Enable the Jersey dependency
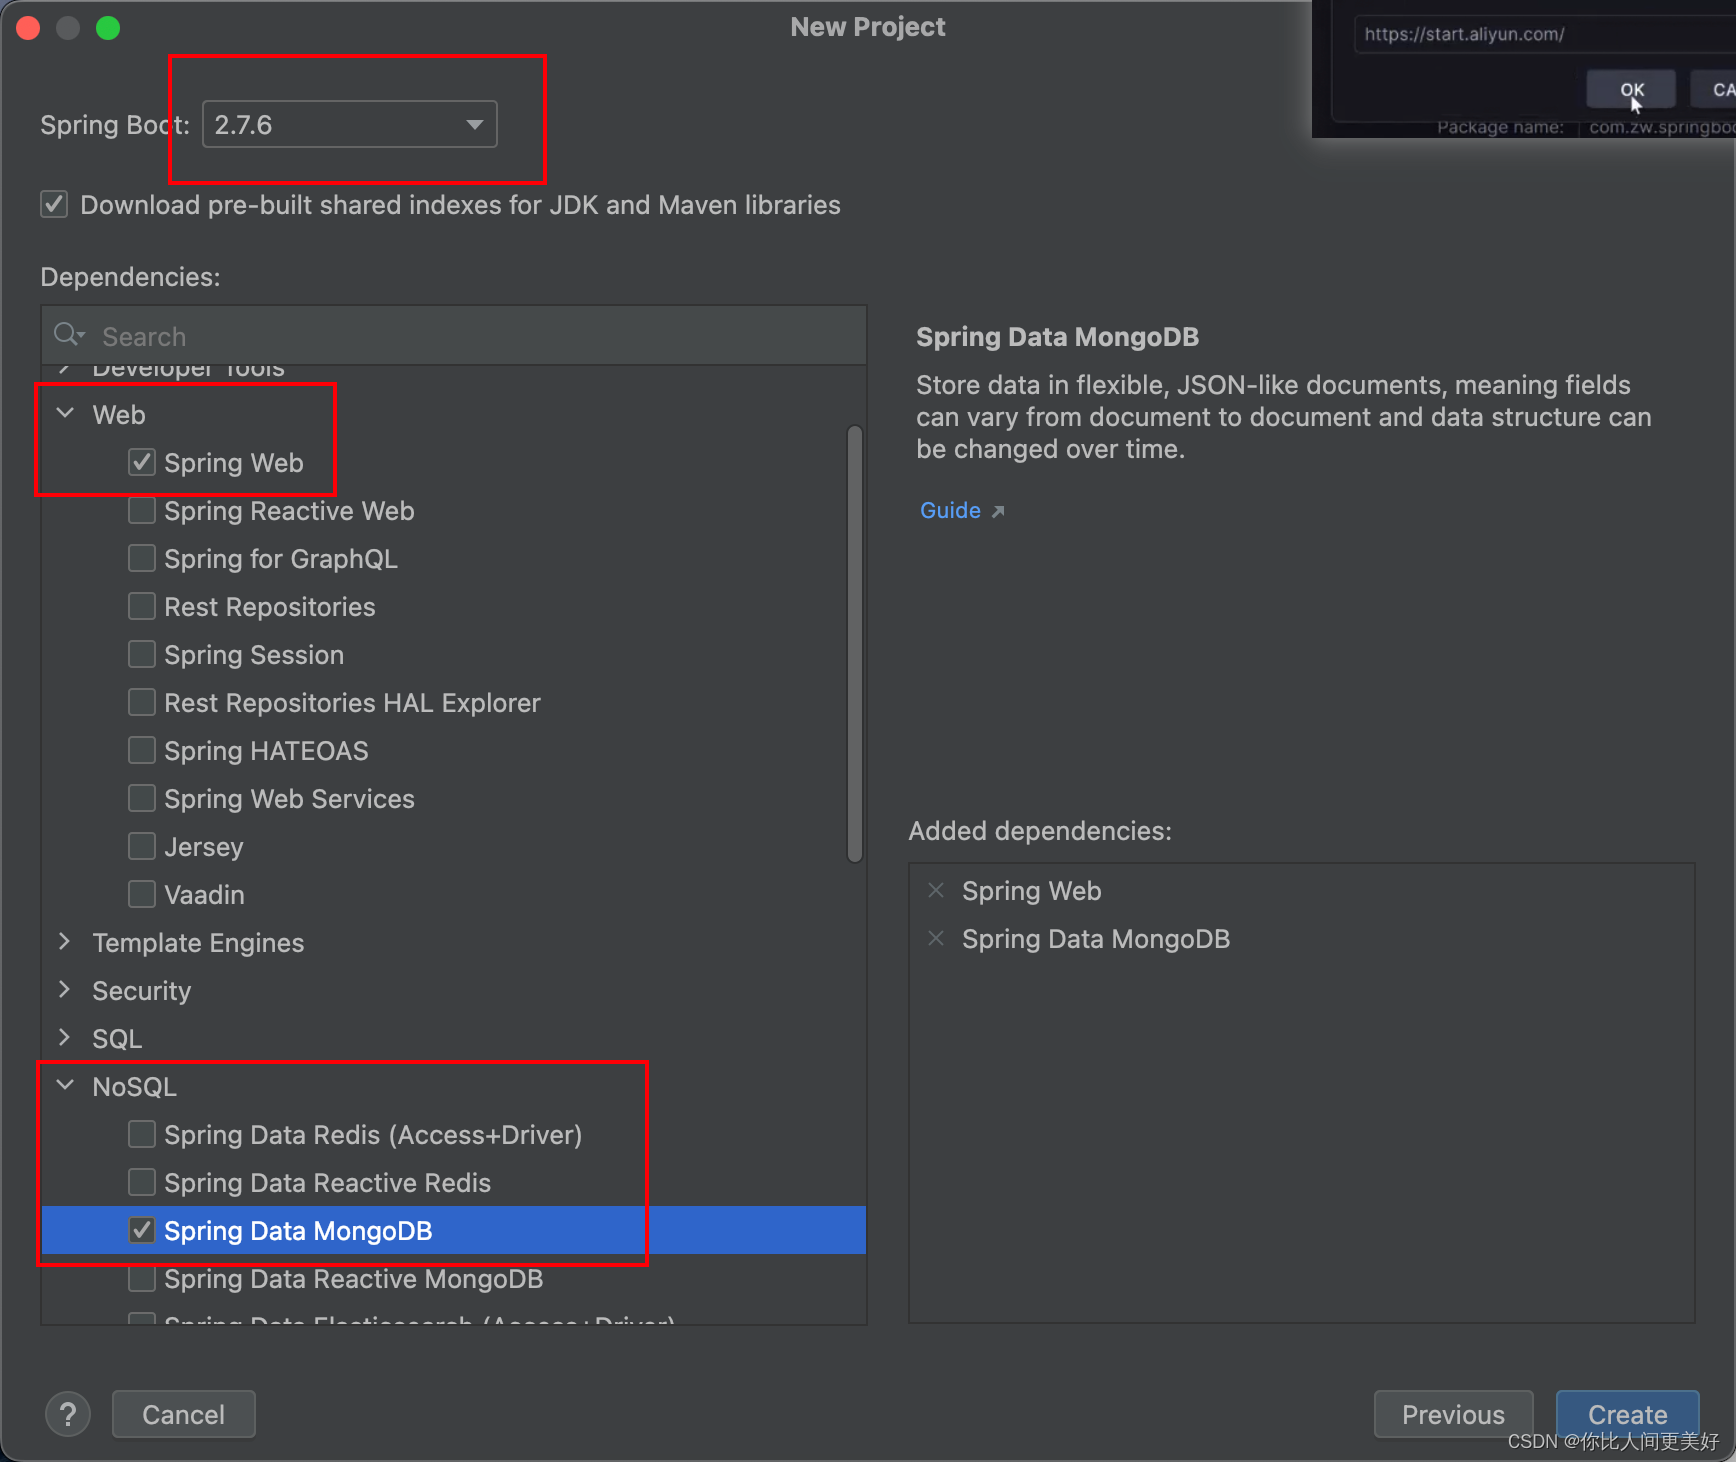Screen dimensions: 1736x1462 pos(142,846)
